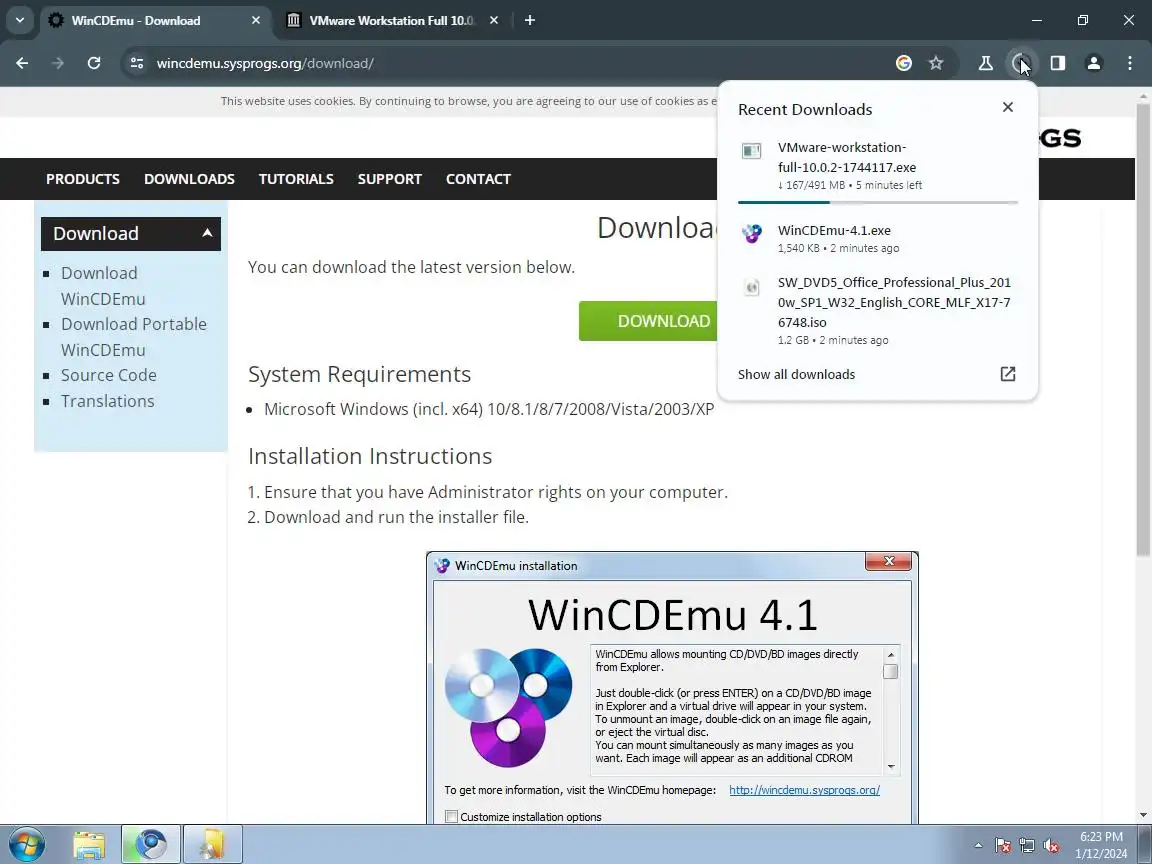This screenshot has height=864, width=1152.
Task: Click the Office ISO file icon in downloads
Action: click(x=751, y=287)
